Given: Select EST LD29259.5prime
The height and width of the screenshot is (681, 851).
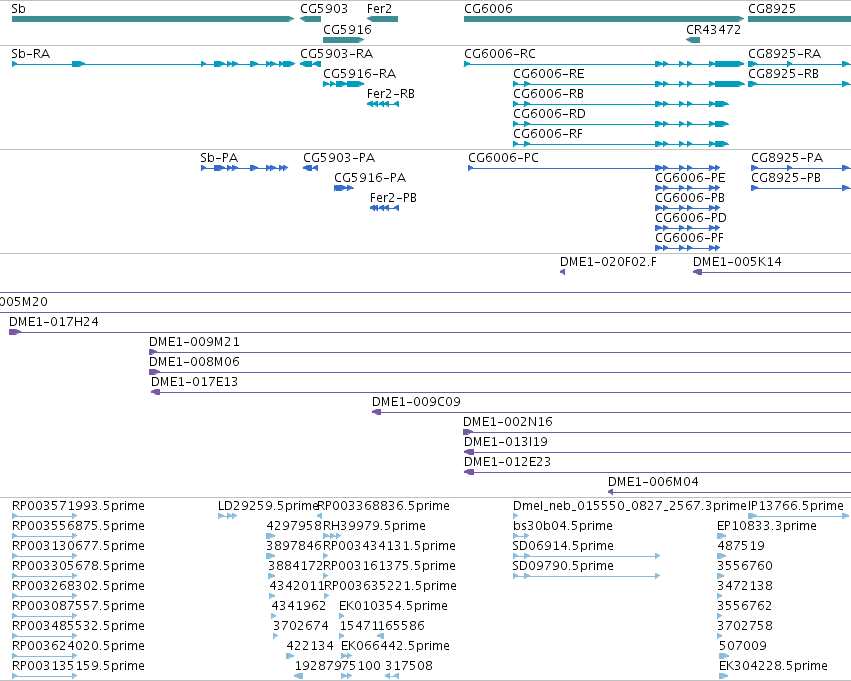Looking at the screenshot, I should (268, 507).
